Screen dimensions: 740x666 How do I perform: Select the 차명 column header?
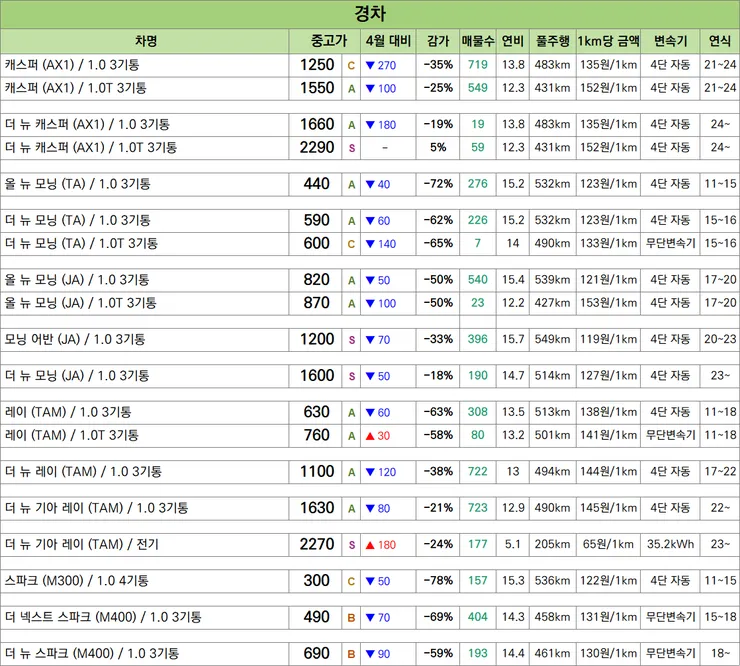(x=145, y=41)
